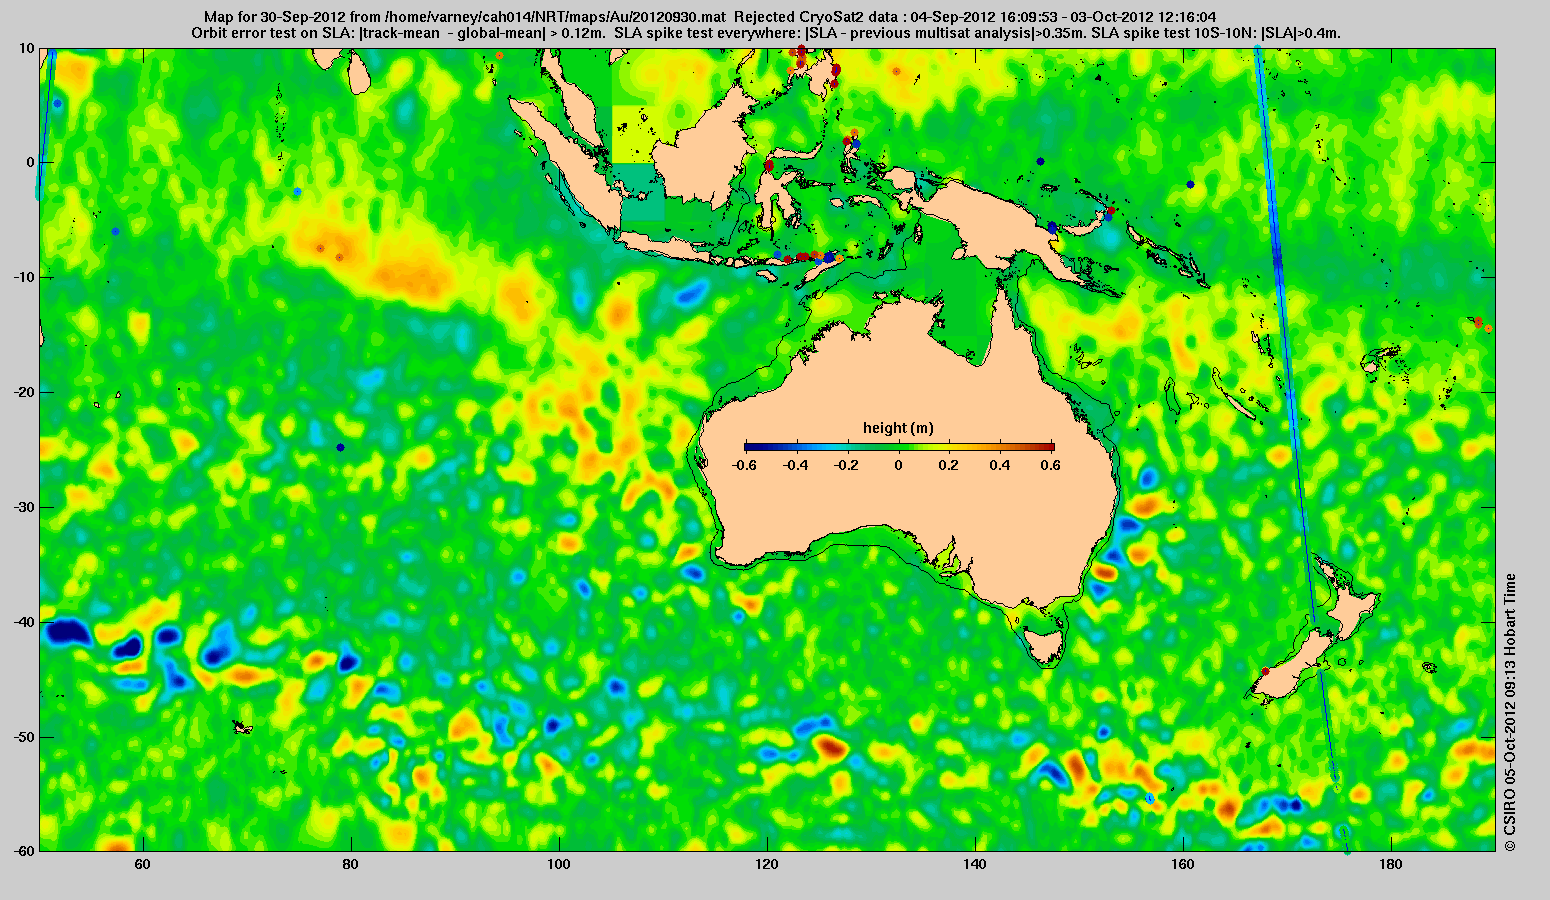
Task: Click the y-axis tick label -10
Action: pos(24,277)
